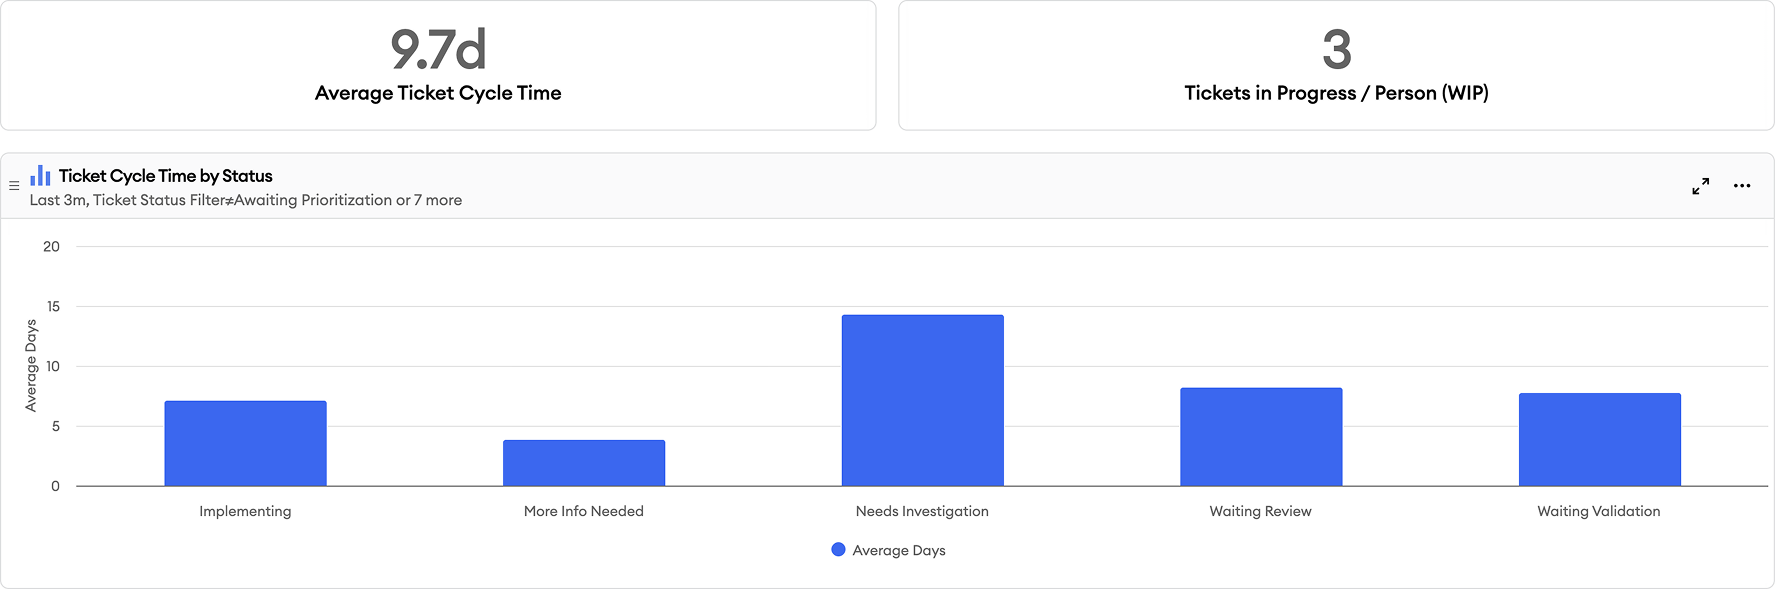Select the Needs Investigation bar

922,400
